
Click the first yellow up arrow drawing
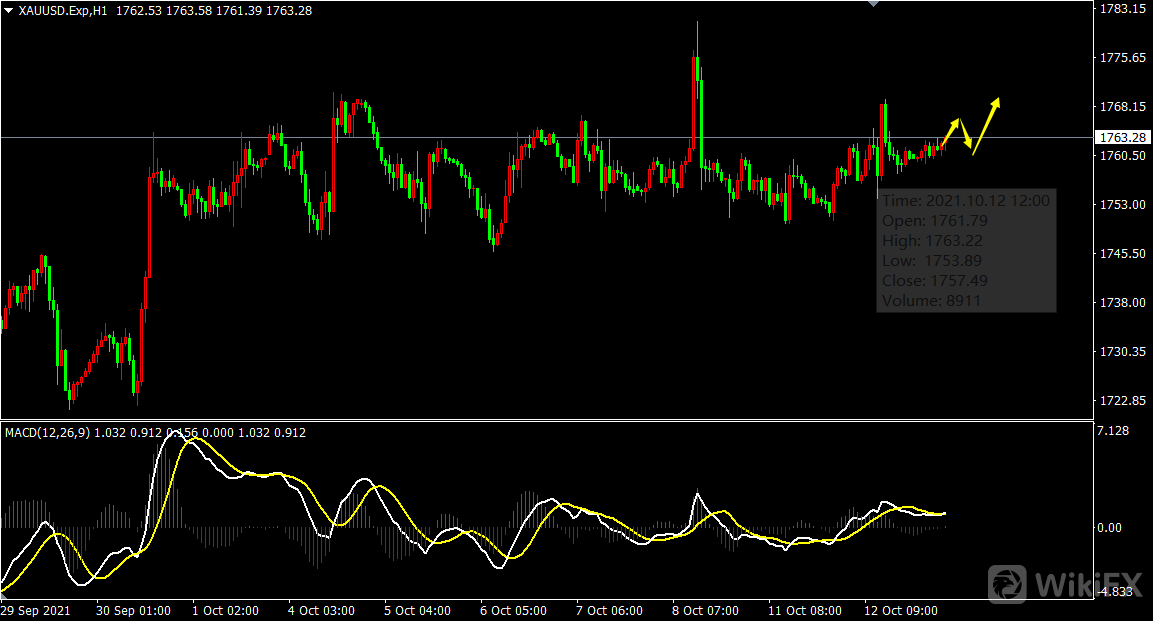(x=951, y=130)
